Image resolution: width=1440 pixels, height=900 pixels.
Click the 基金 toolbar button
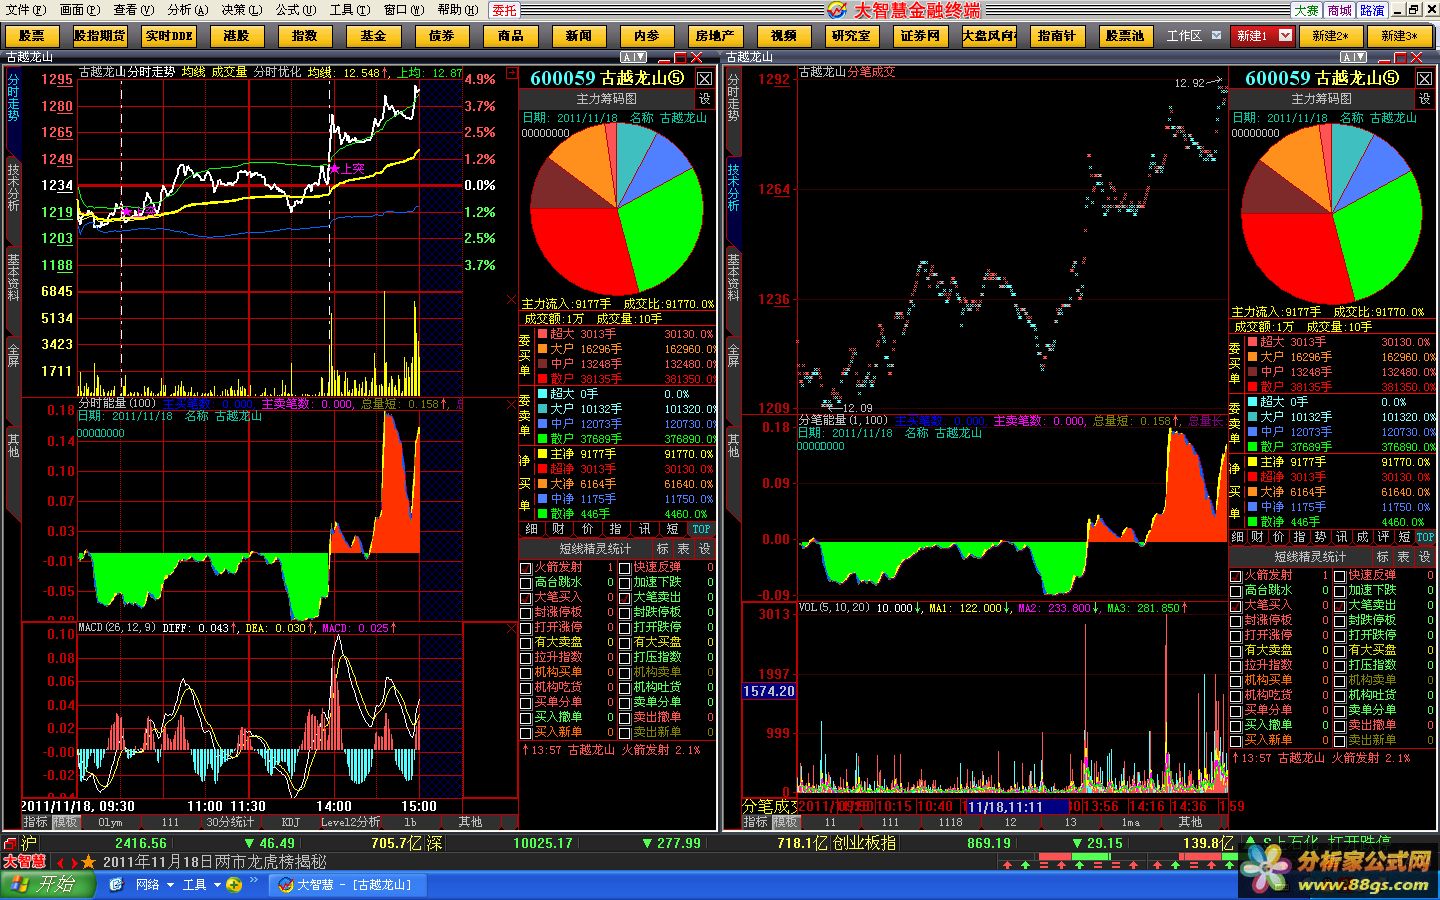(373, 35)
